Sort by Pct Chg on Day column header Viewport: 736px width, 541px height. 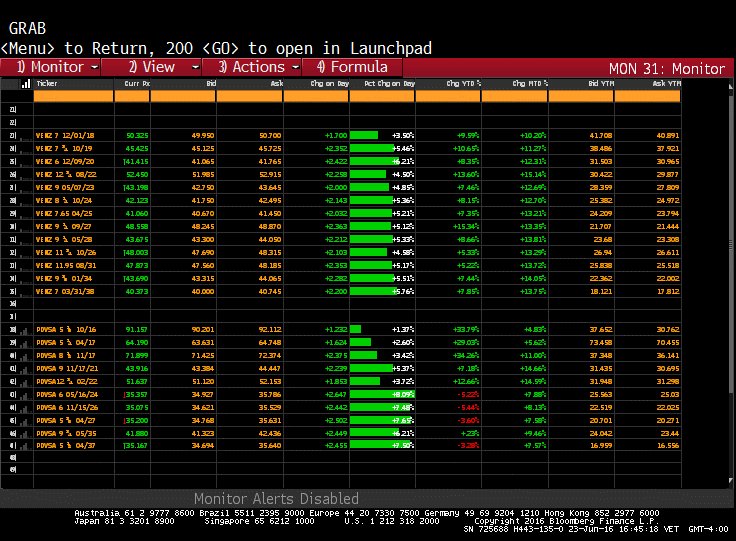(x=390, y=84)
